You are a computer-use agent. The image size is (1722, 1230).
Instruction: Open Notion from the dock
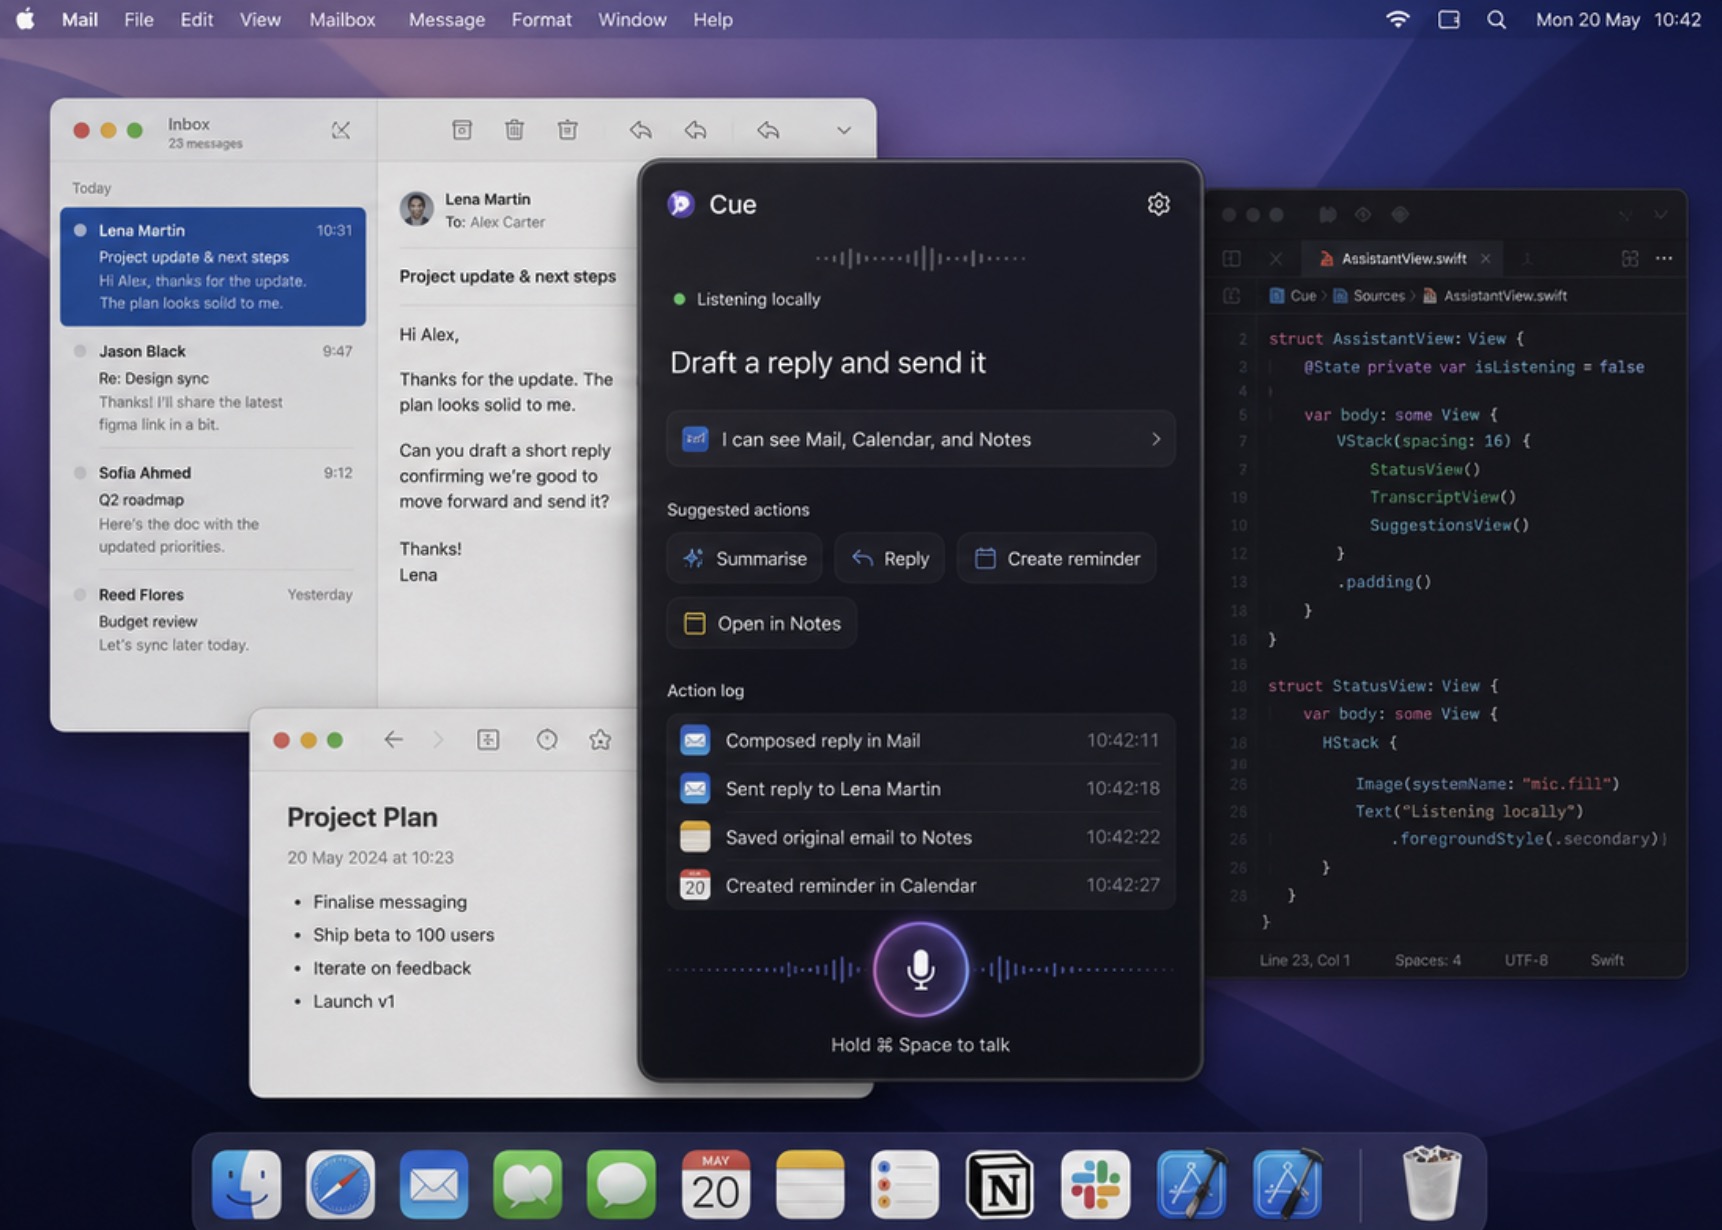pos(1000,1185)
